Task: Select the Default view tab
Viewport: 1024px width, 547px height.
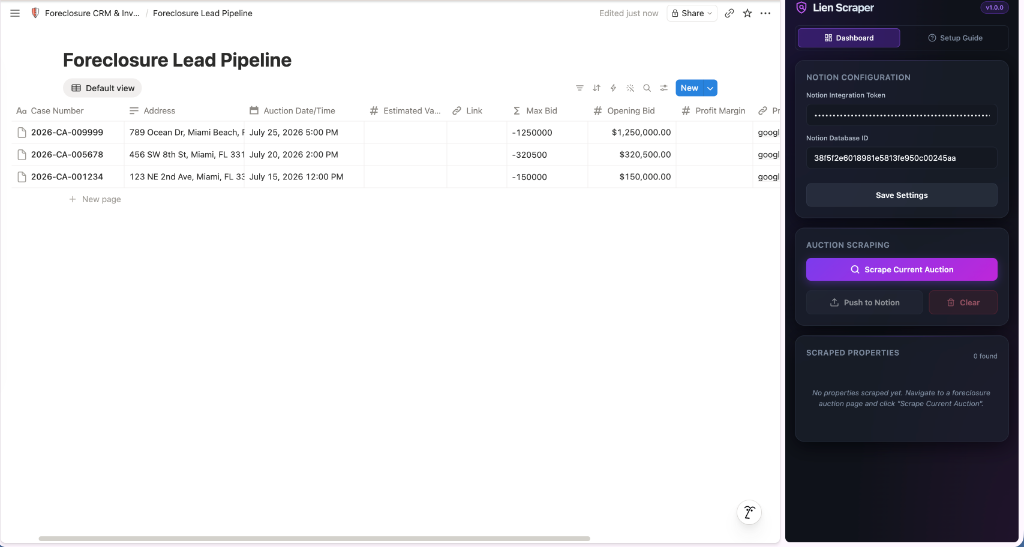Action: tap(103, 88)
